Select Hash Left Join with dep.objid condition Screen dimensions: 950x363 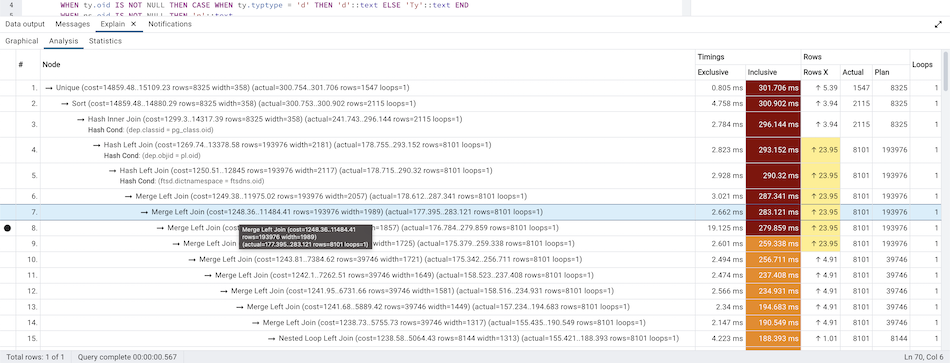tap(367, 150)
